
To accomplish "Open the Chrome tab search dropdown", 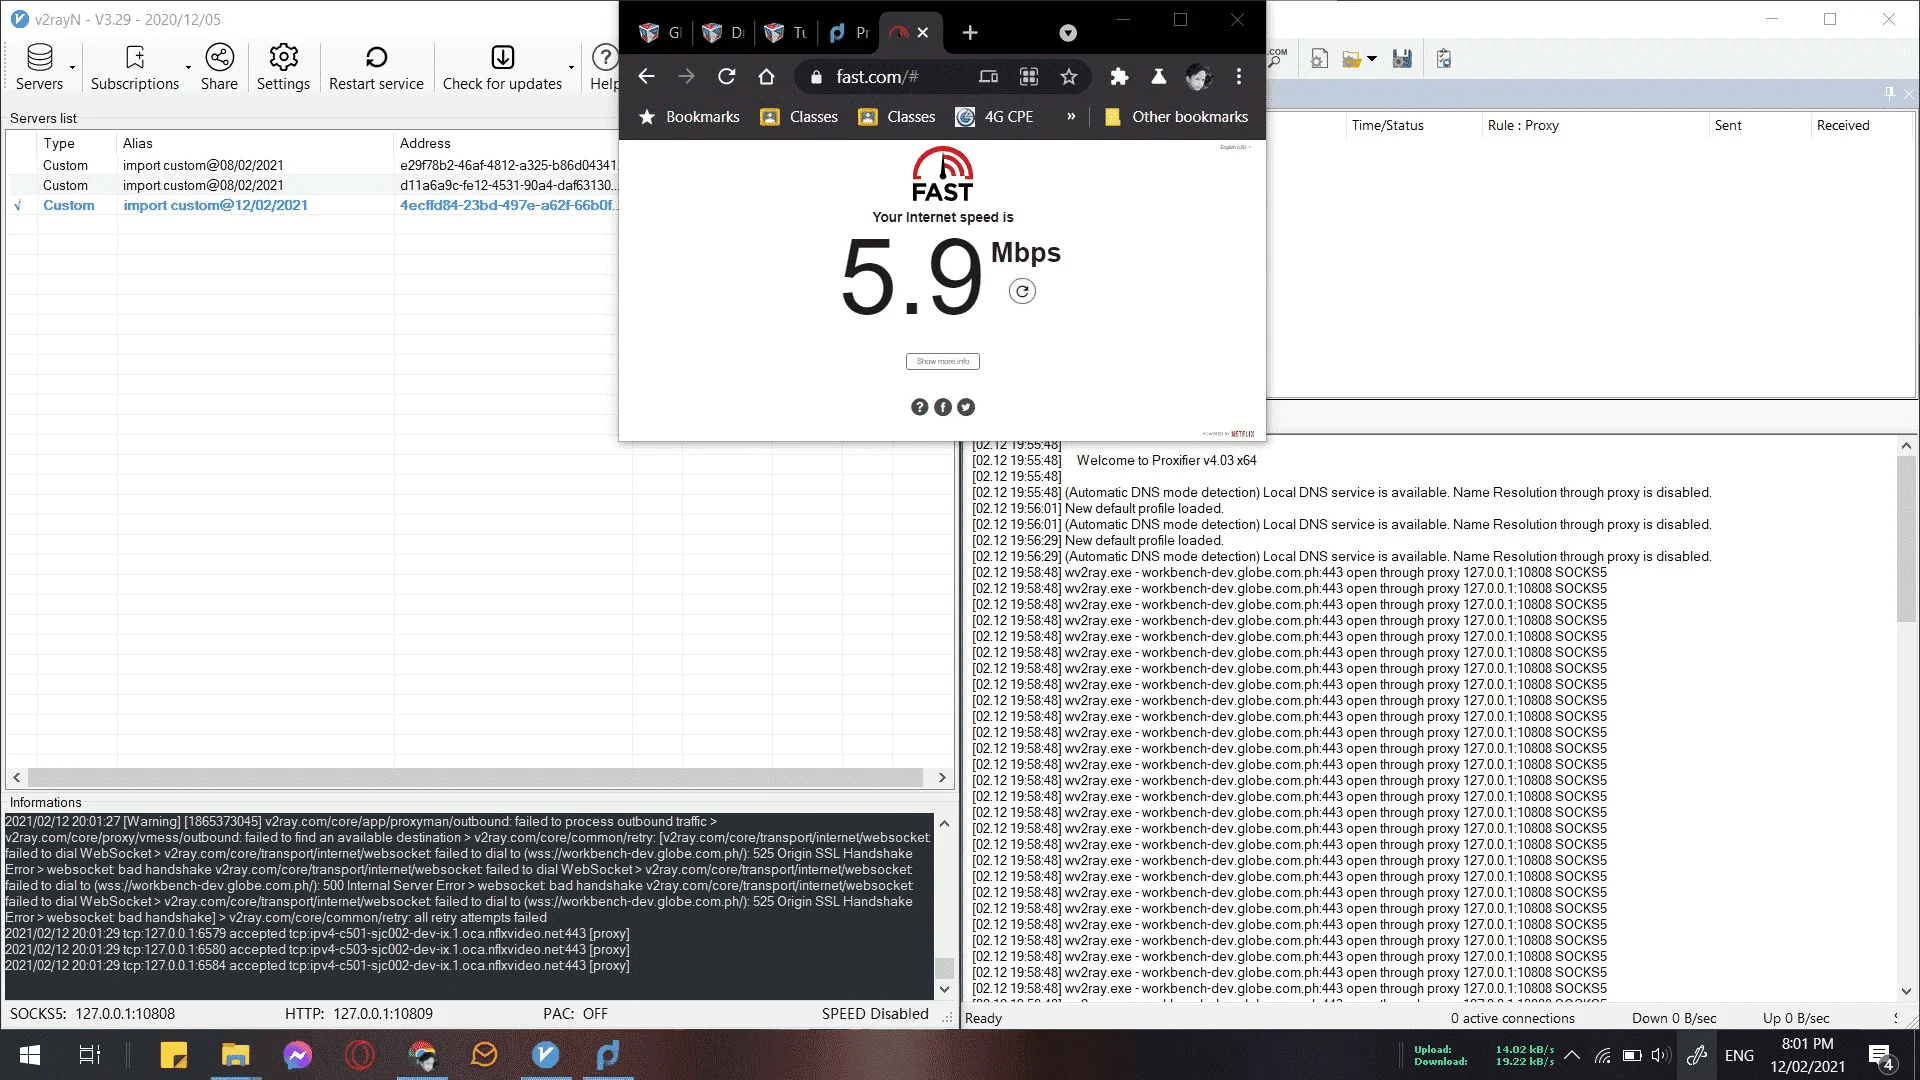I will [1068, 33].
